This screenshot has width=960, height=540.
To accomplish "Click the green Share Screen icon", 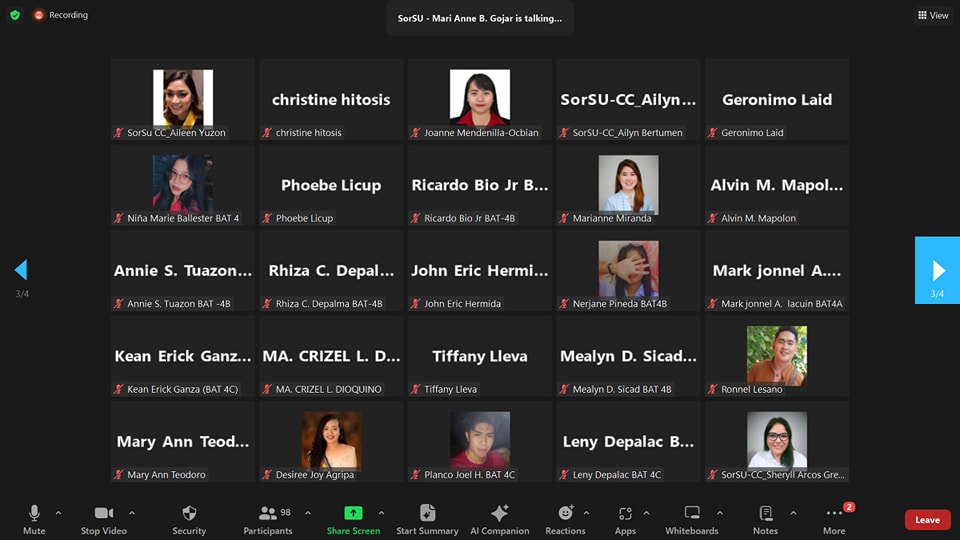I will tap(353, 513).
